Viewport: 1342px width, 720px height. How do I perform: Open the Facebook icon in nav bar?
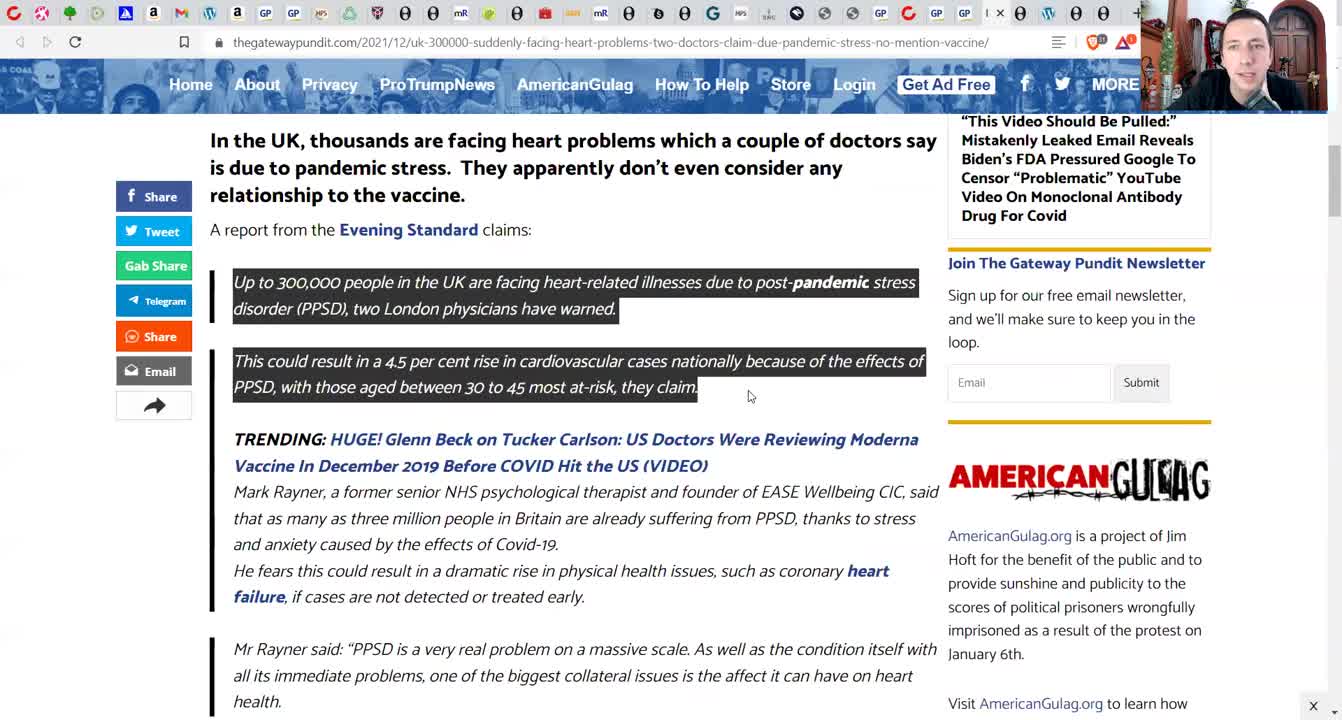1025,84
